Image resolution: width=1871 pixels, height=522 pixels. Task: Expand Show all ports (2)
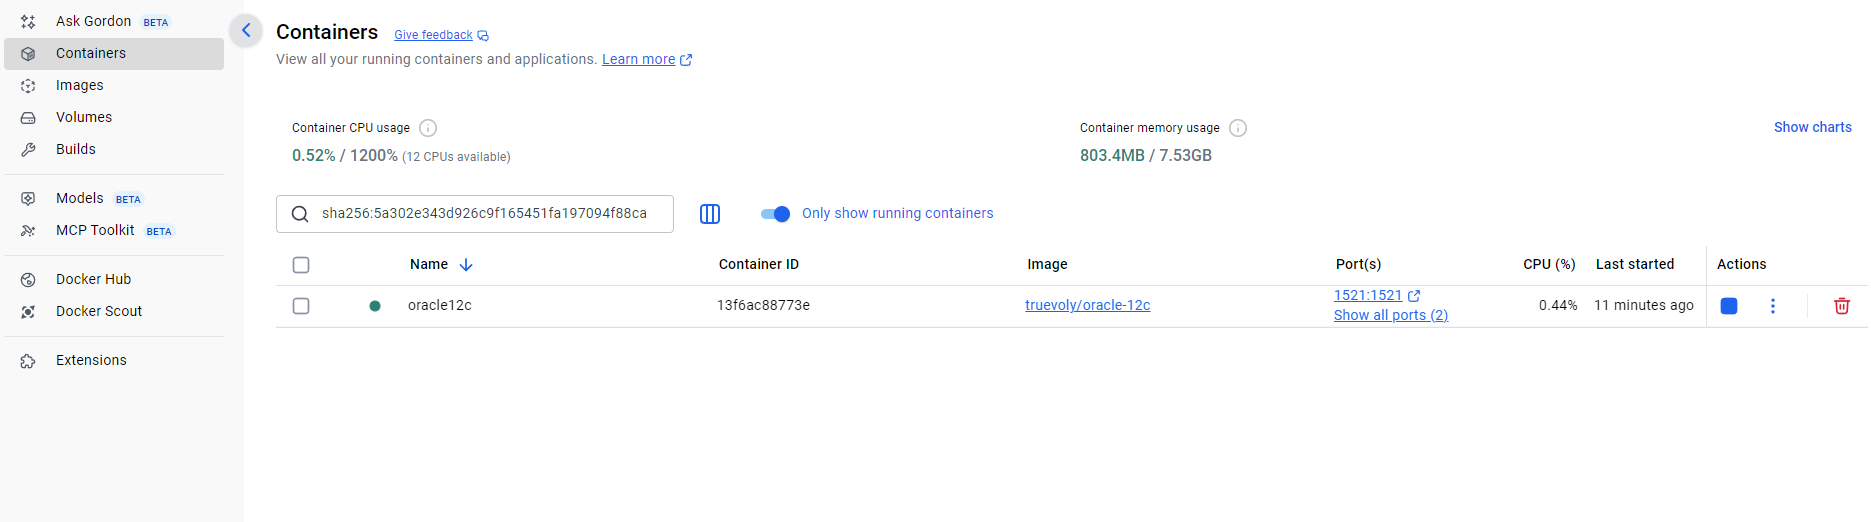point(1391,315)
